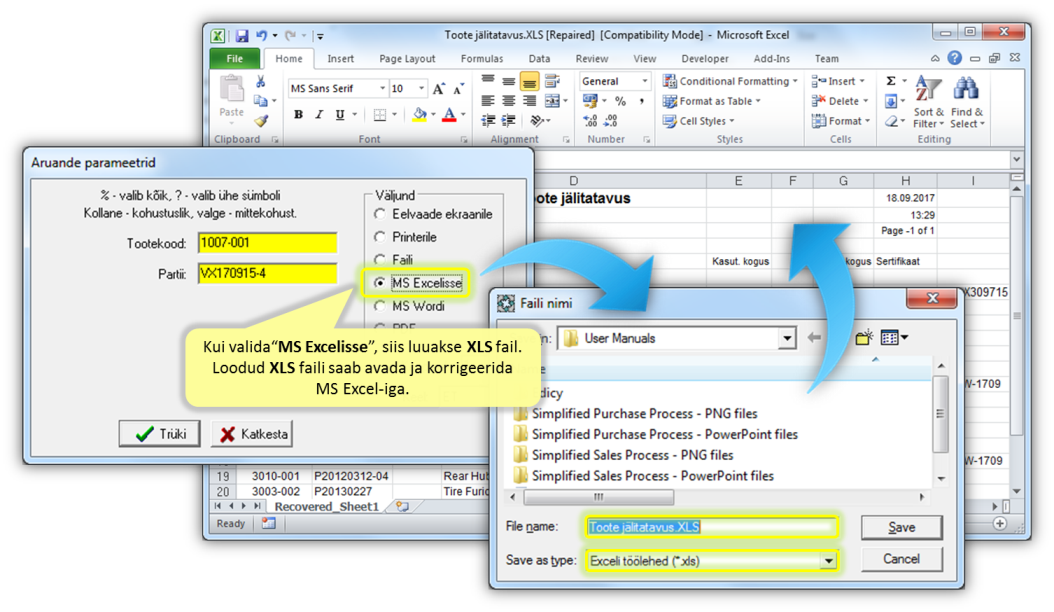
Task: Click the Cut scissors icon in the Clipboard group
Action: click(261, 81)
